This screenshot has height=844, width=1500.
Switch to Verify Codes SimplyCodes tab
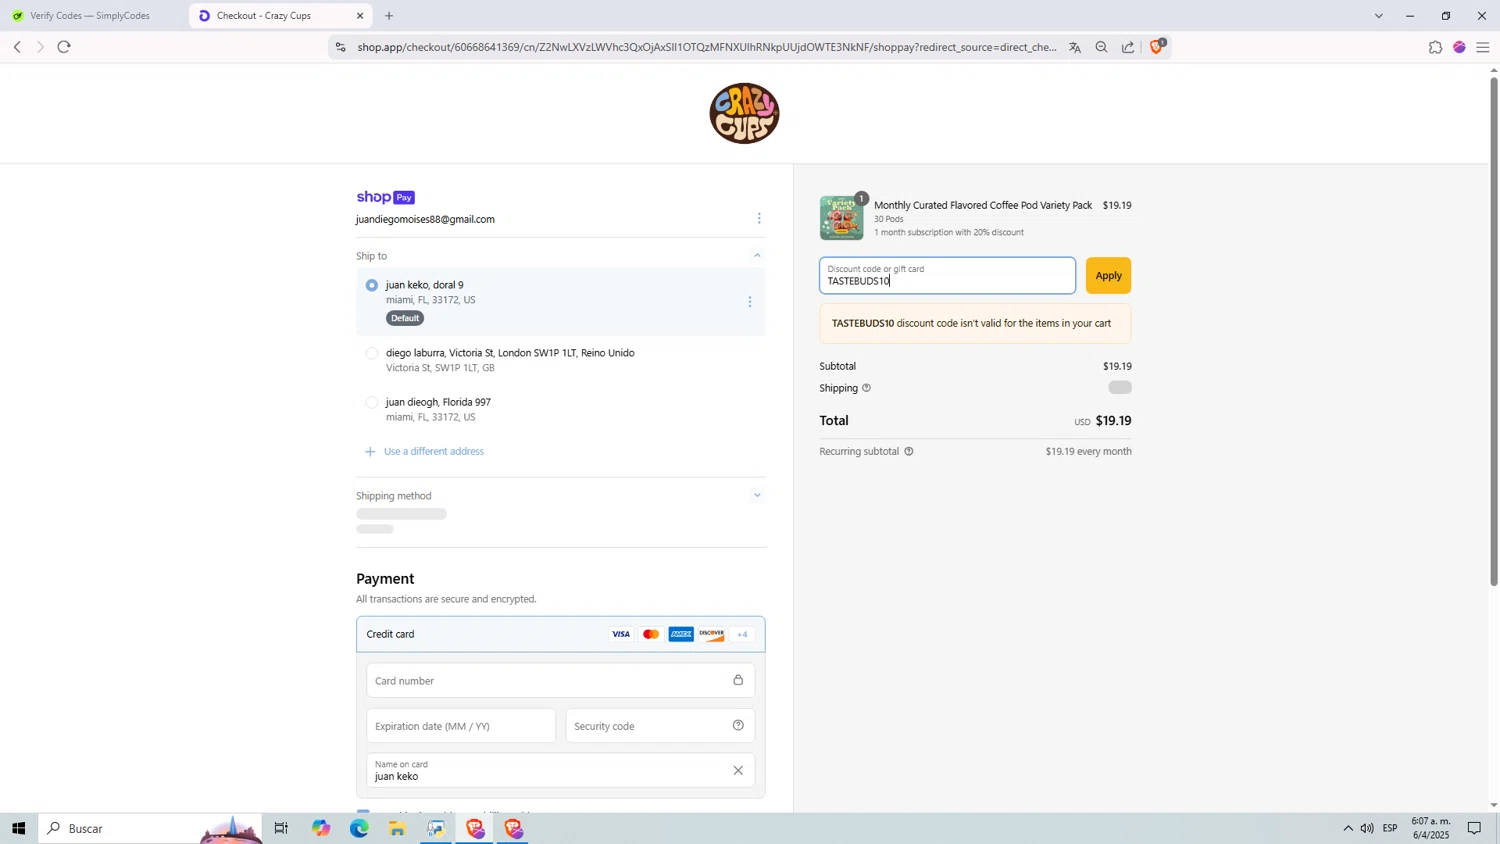90,16
